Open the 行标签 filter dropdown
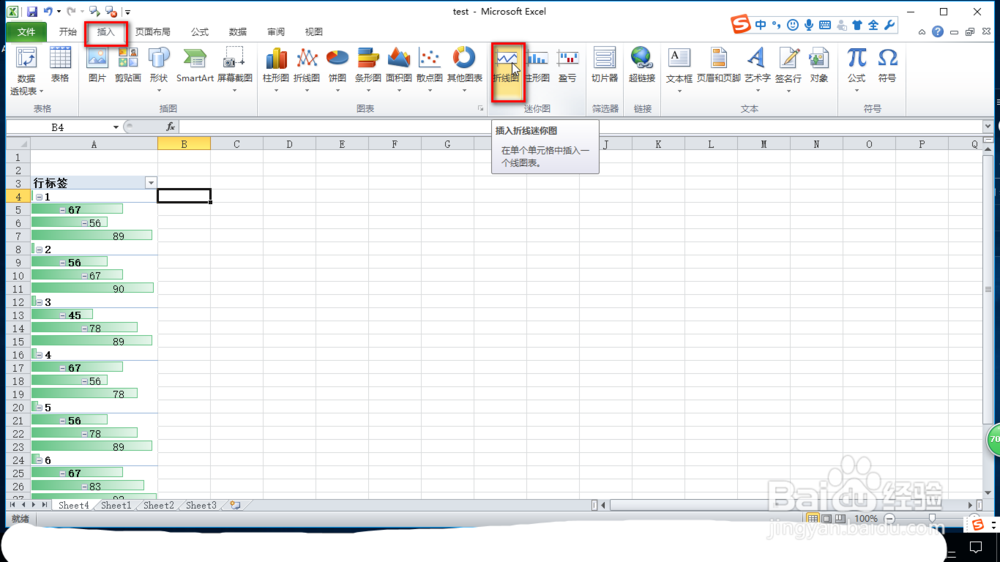 (x=151, y=183)
